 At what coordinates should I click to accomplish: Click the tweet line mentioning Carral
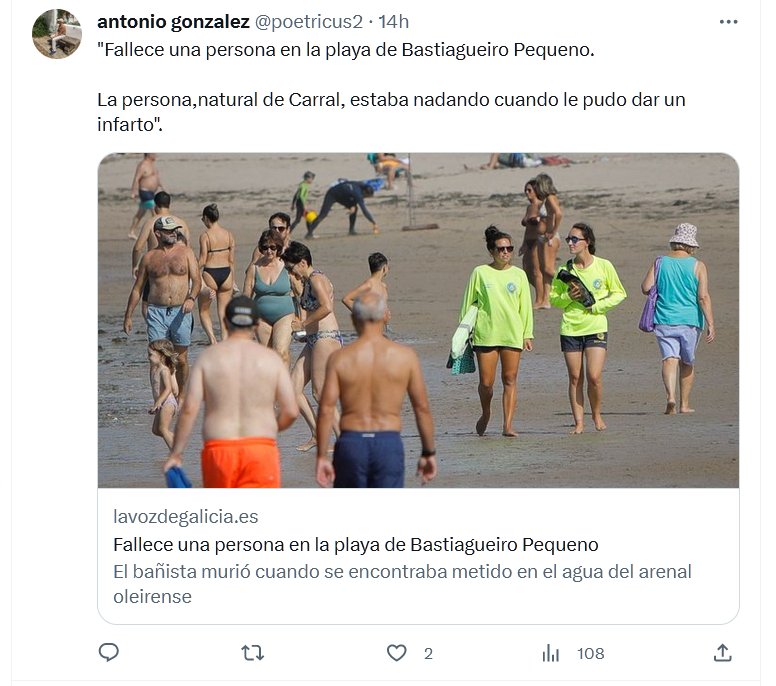[x=391, y=112]
